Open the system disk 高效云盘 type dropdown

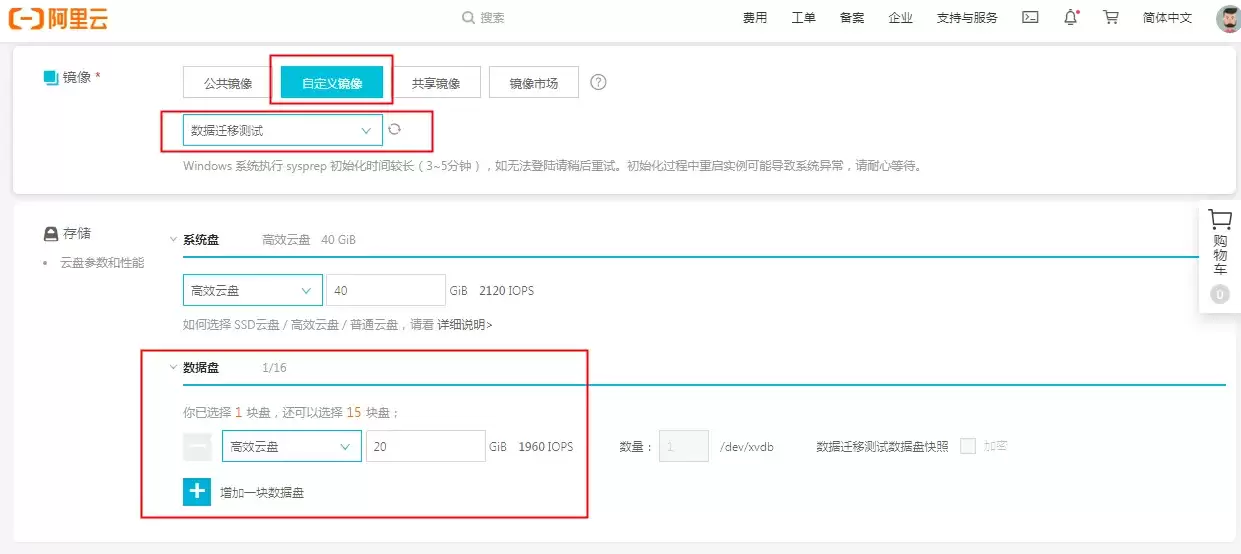253,290
